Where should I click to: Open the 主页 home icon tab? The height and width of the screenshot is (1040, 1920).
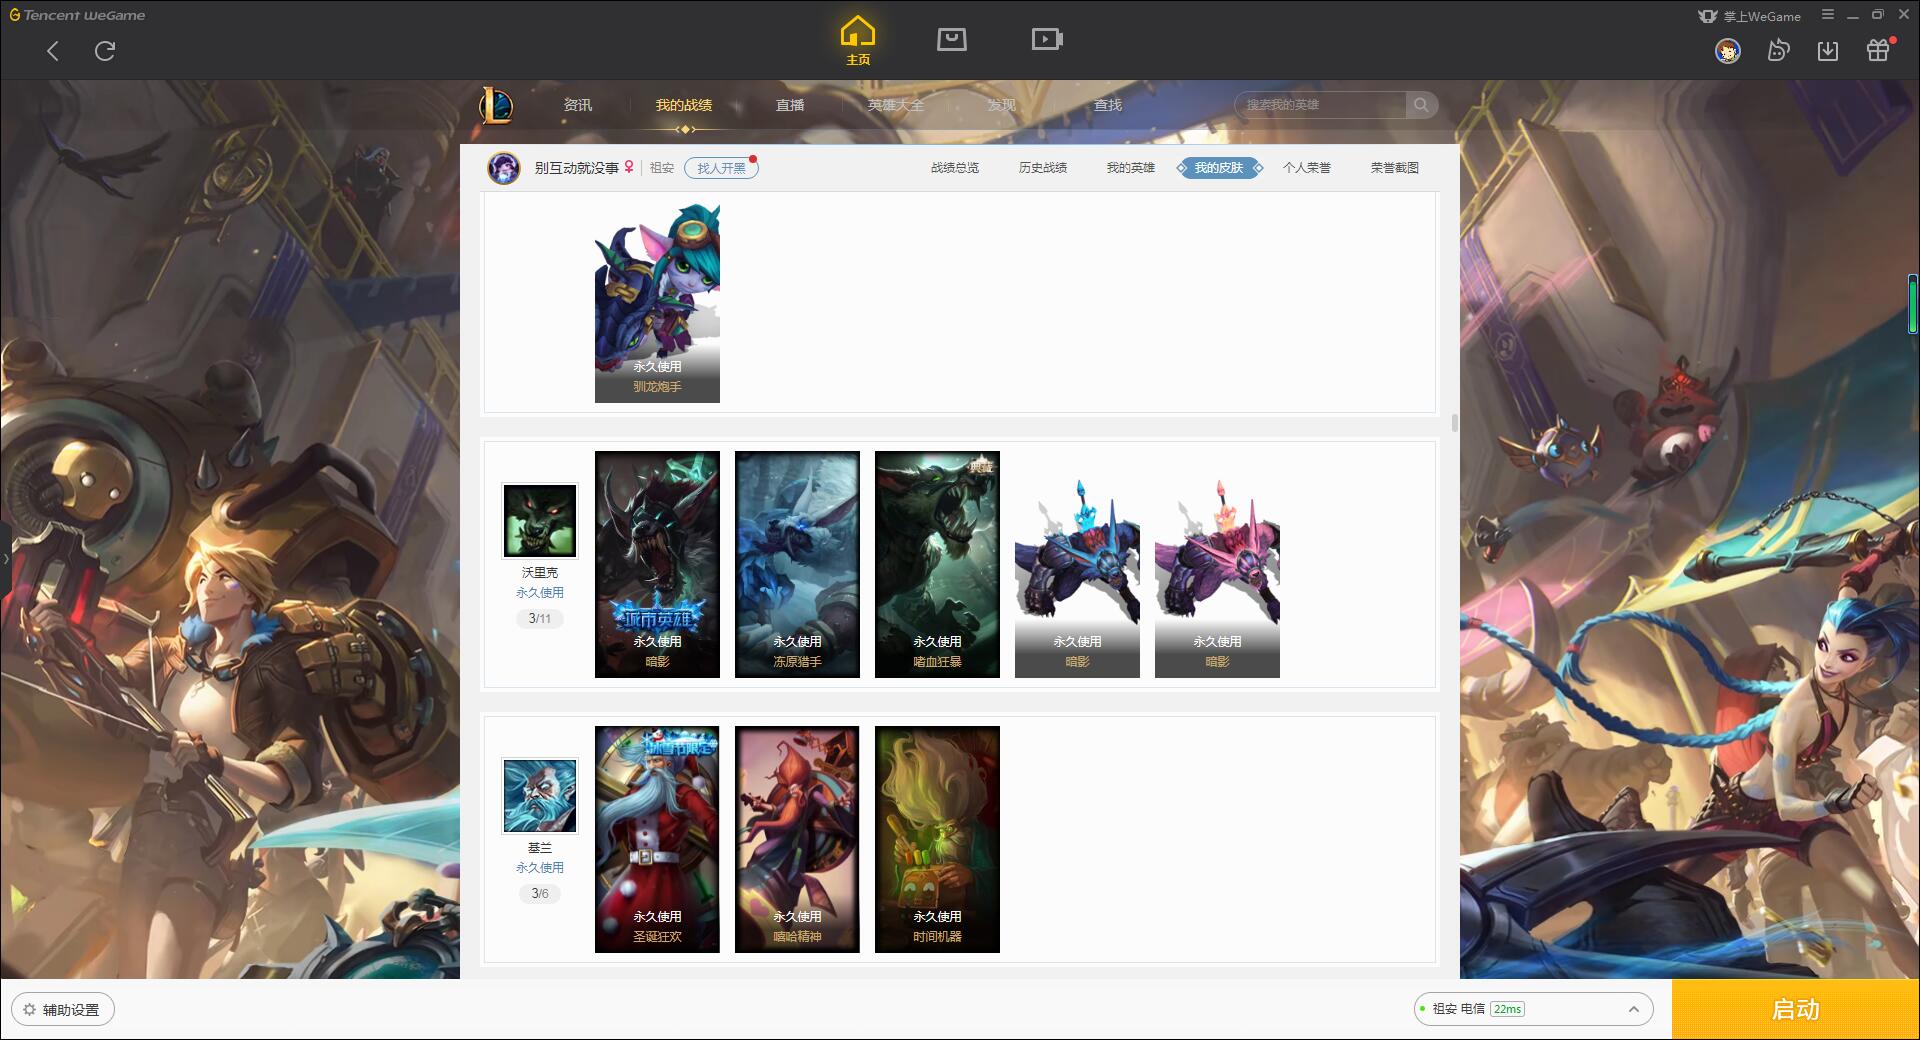click(858, 41)
